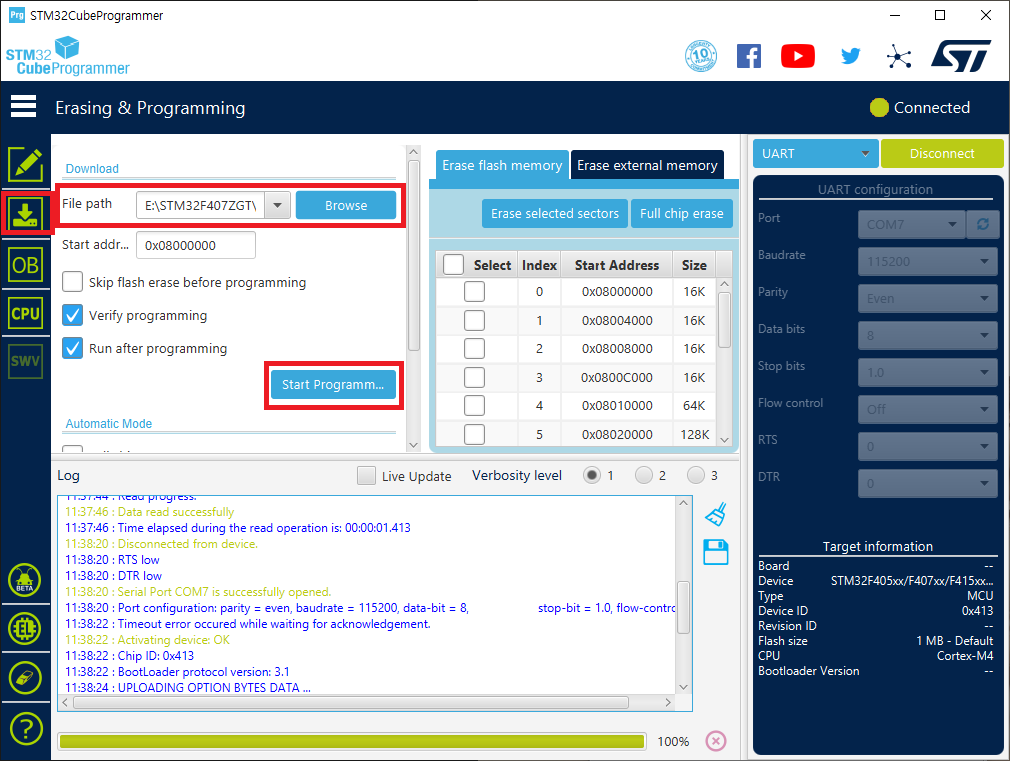Set verbosity level to 2
Screen dimensions: 1010x761
pos(643,476)
